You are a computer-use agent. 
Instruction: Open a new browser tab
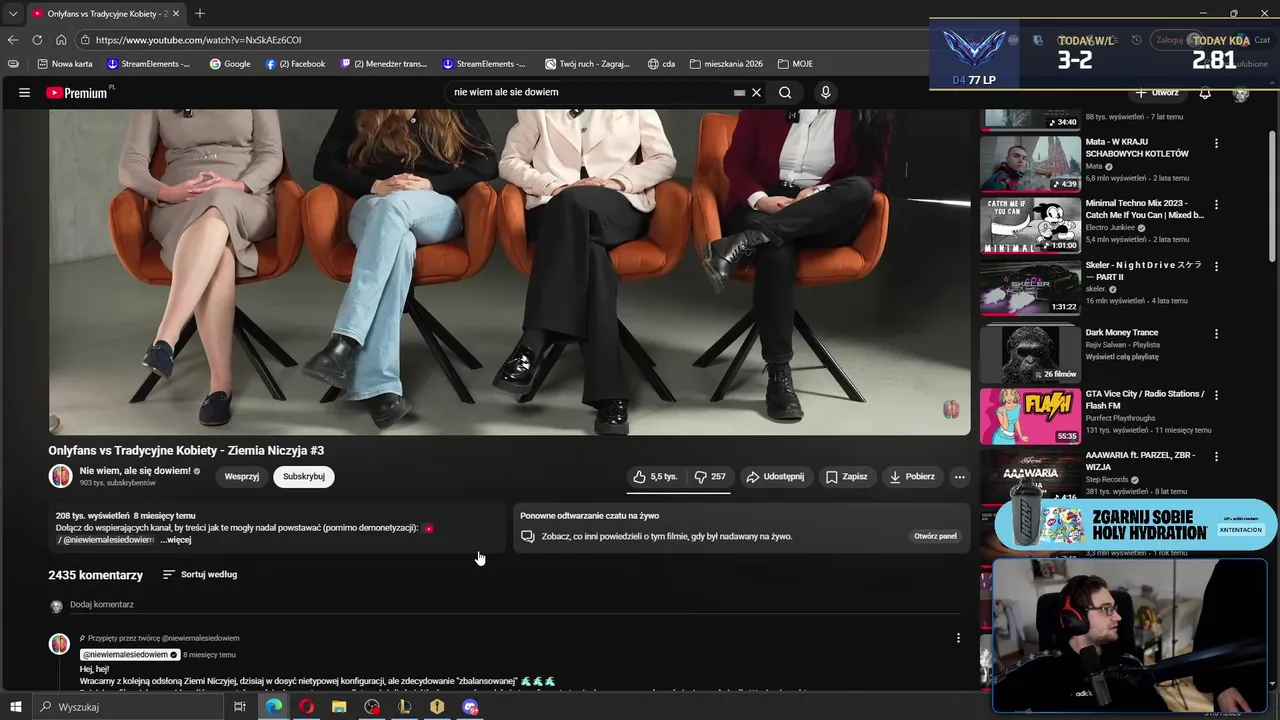point(200,14)
